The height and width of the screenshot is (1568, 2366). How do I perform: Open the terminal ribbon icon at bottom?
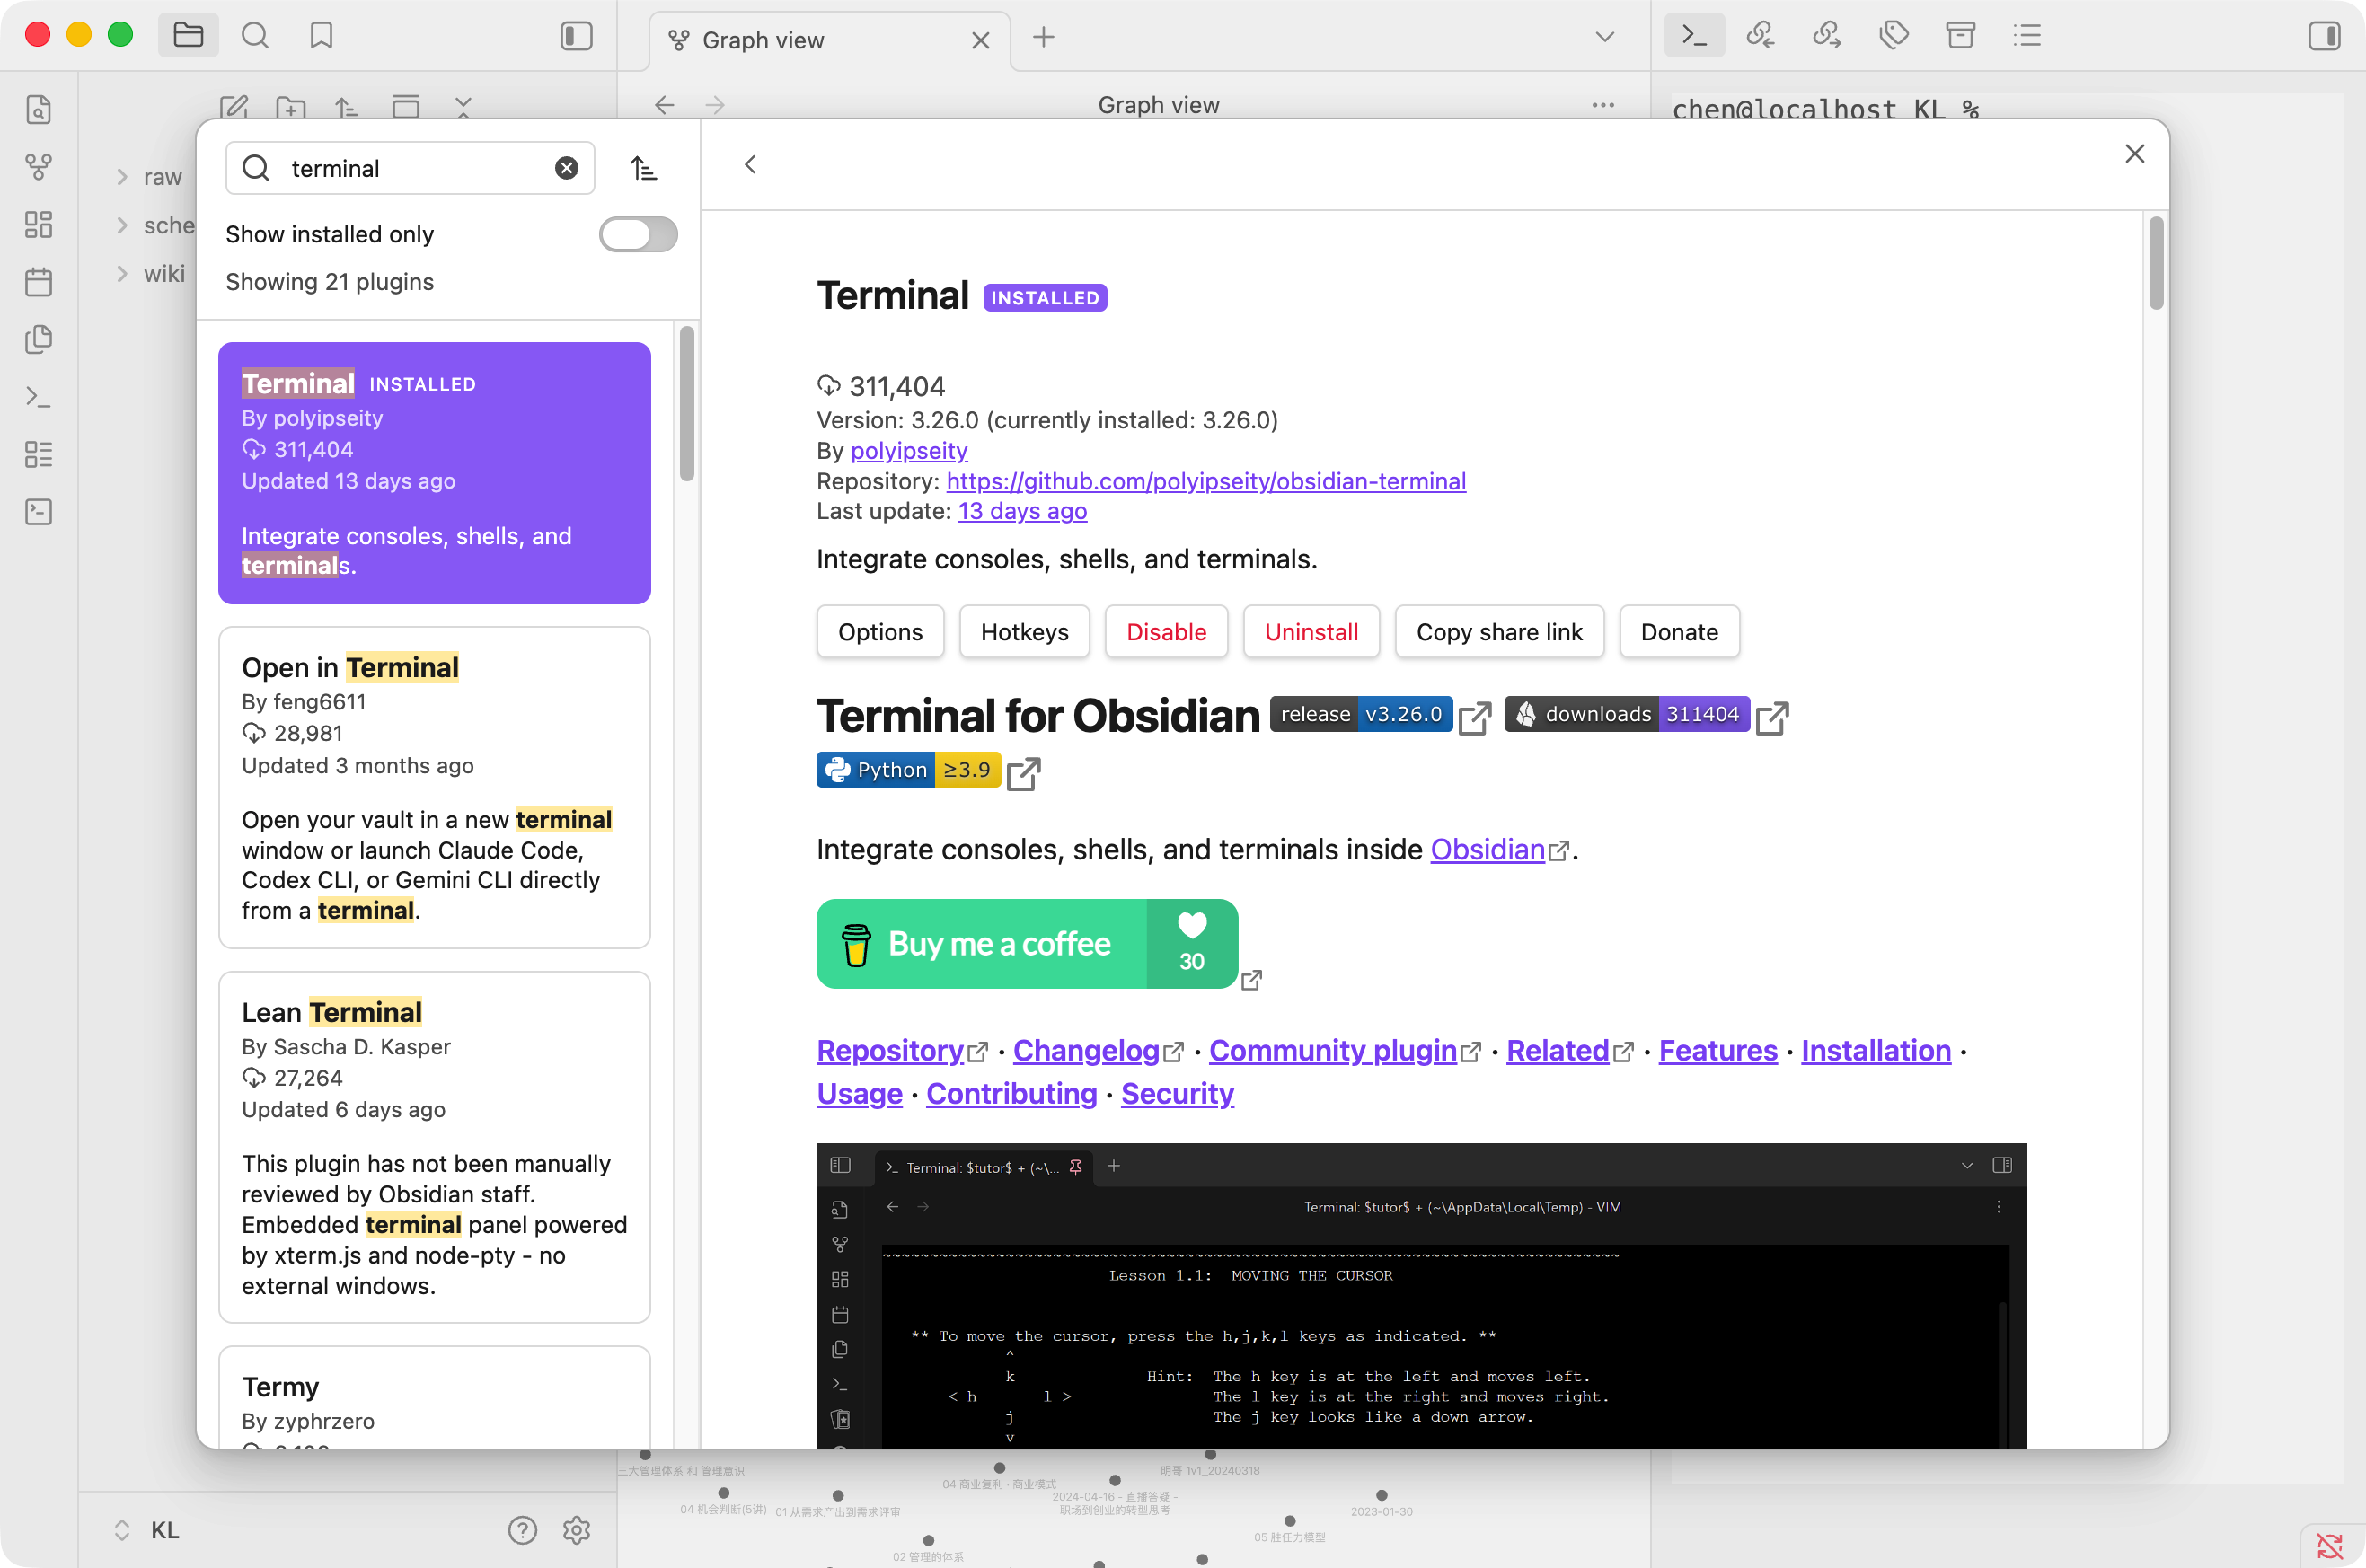click(39, 512)
